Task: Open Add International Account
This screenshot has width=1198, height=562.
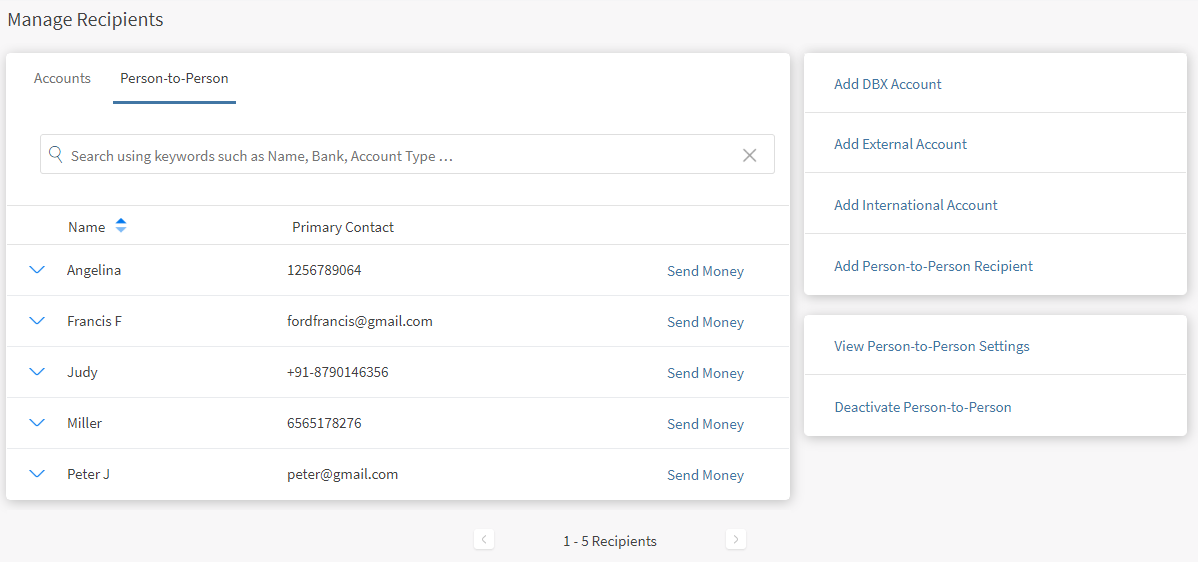Action: point(916,205)
